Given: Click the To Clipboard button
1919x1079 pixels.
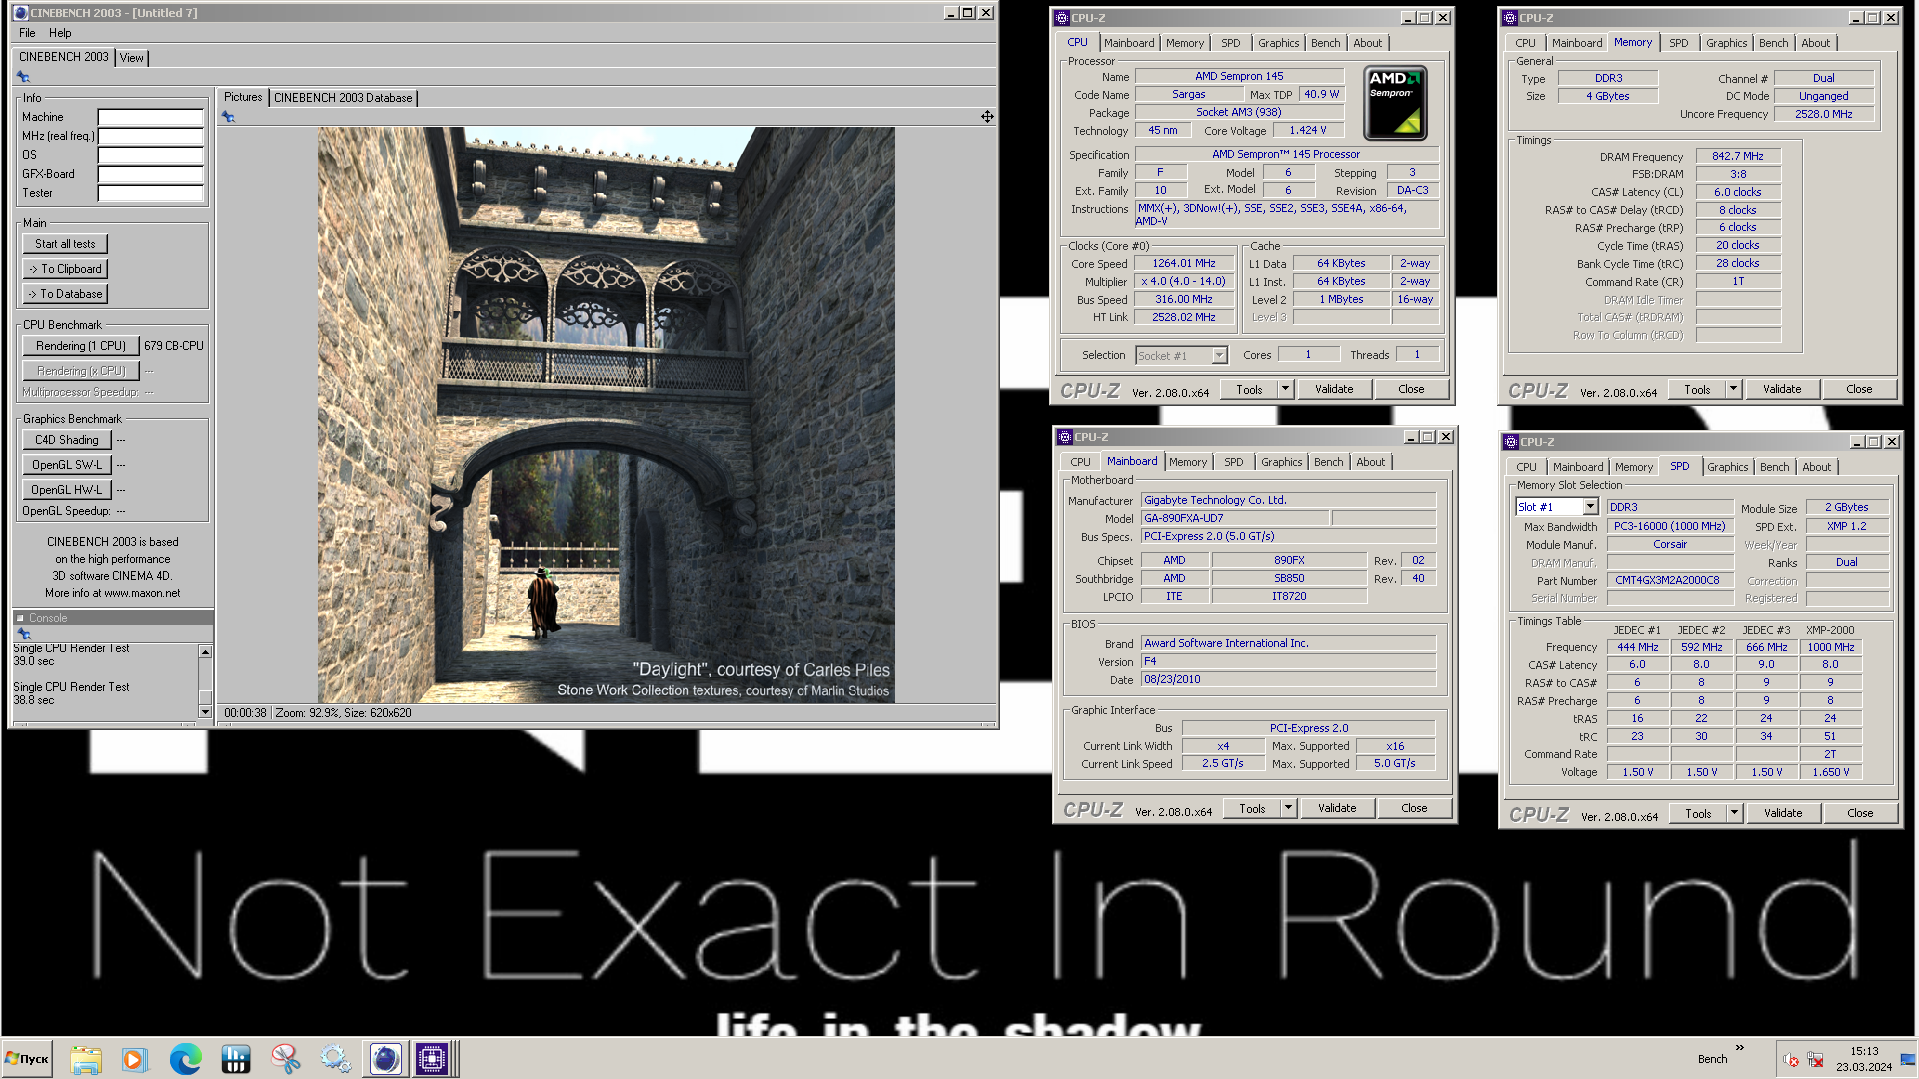Looking at the screenshot, I should [65, 269].
